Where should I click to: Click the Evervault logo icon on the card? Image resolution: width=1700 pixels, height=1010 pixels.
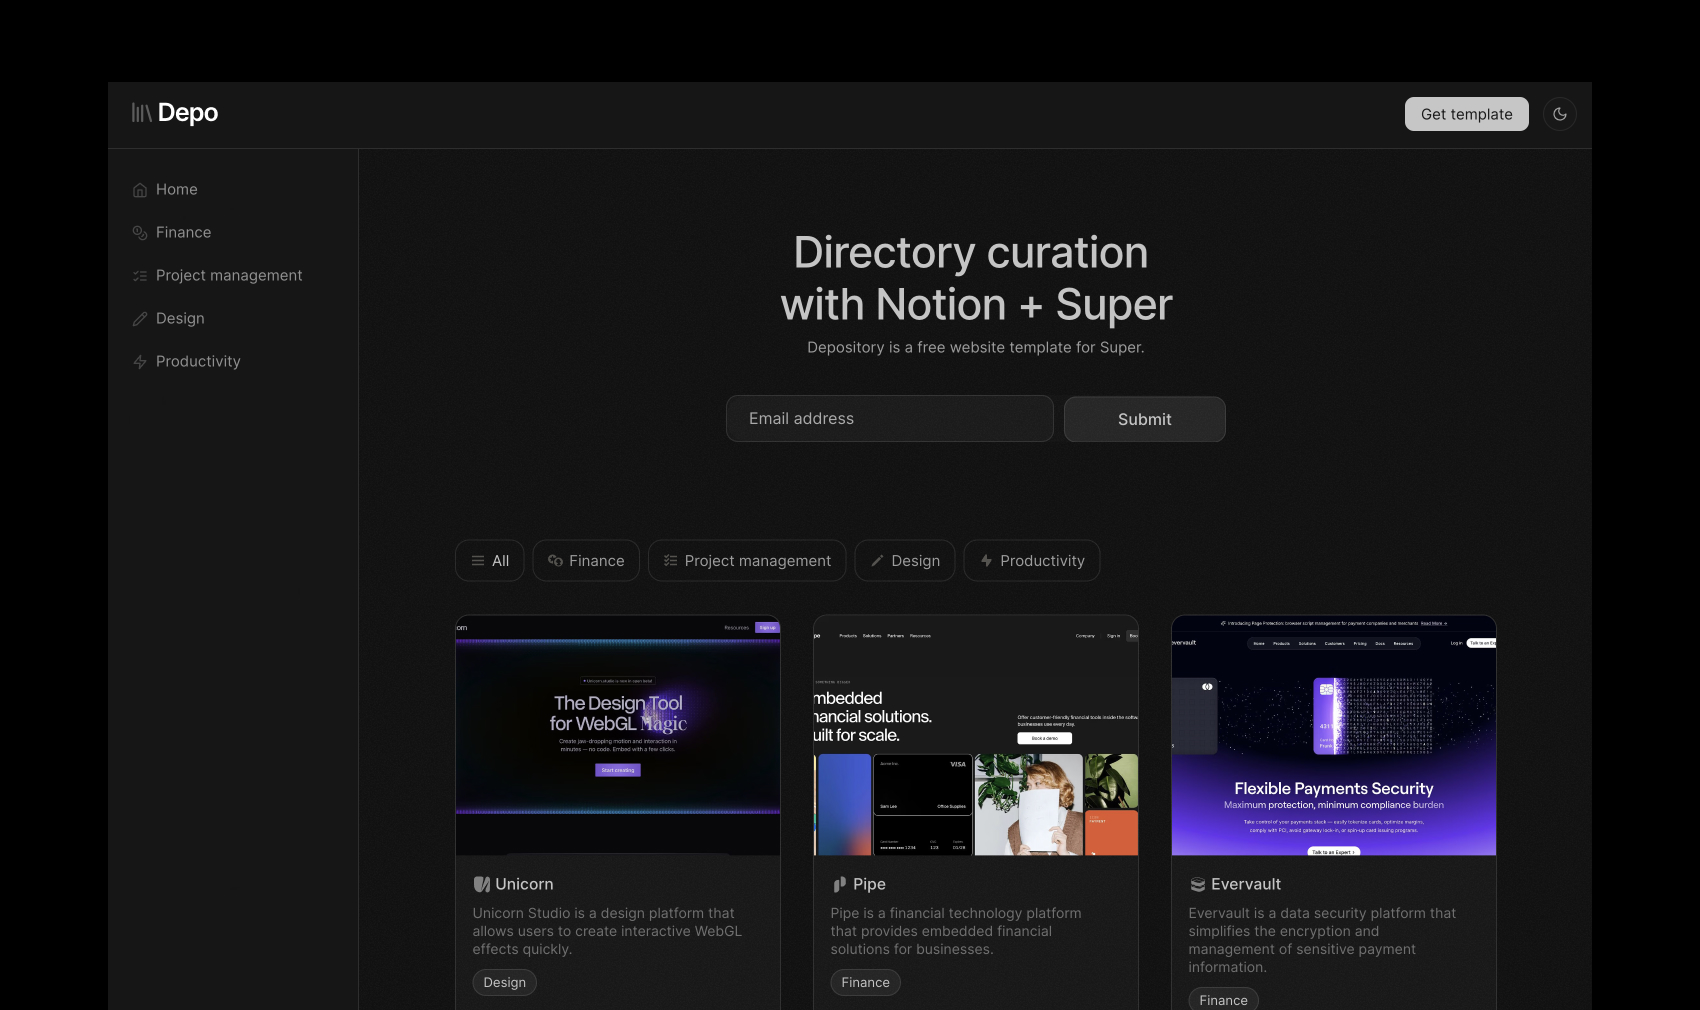click(1198, 884)
